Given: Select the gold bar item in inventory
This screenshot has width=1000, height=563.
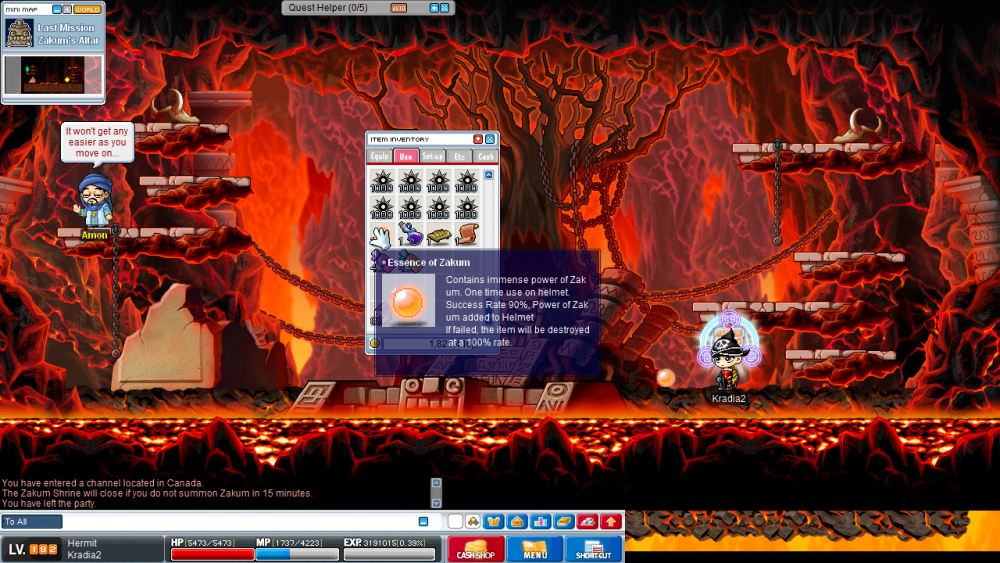Looking at the screenshot, I should [438, 234].
